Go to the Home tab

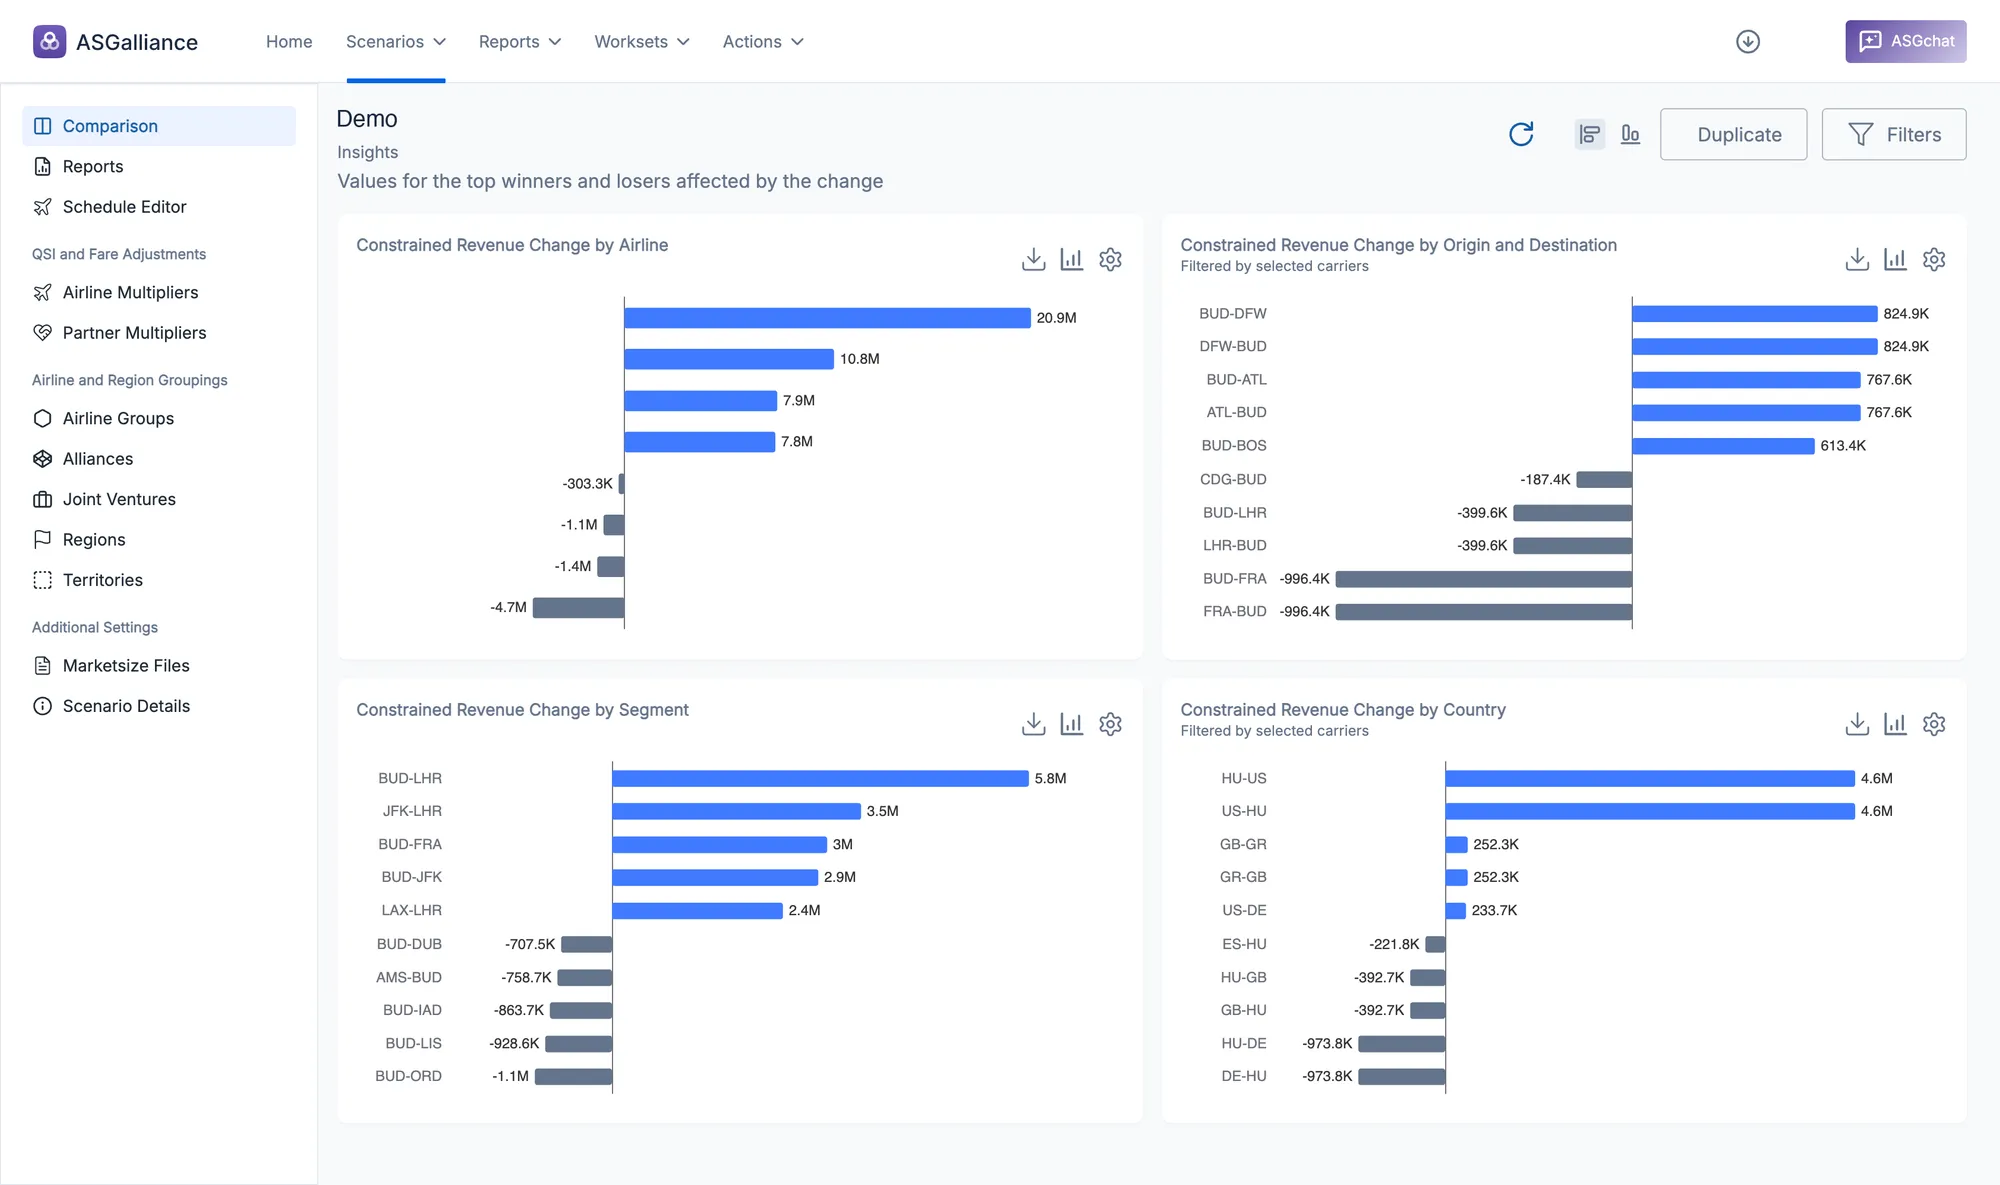tap(289, 41)
